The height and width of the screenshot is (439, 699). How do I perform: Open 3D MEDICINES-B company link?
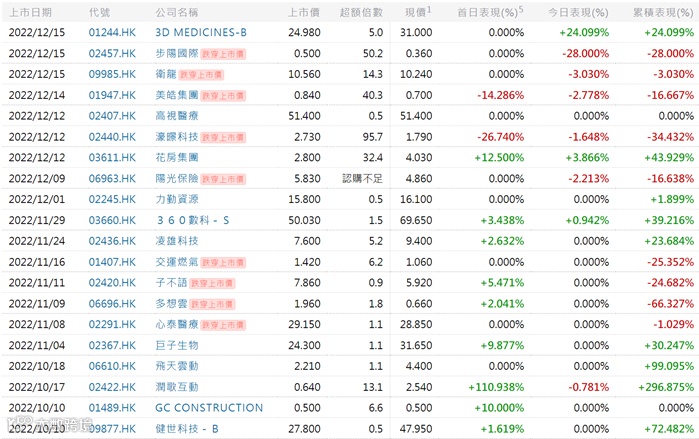[201, 33]
